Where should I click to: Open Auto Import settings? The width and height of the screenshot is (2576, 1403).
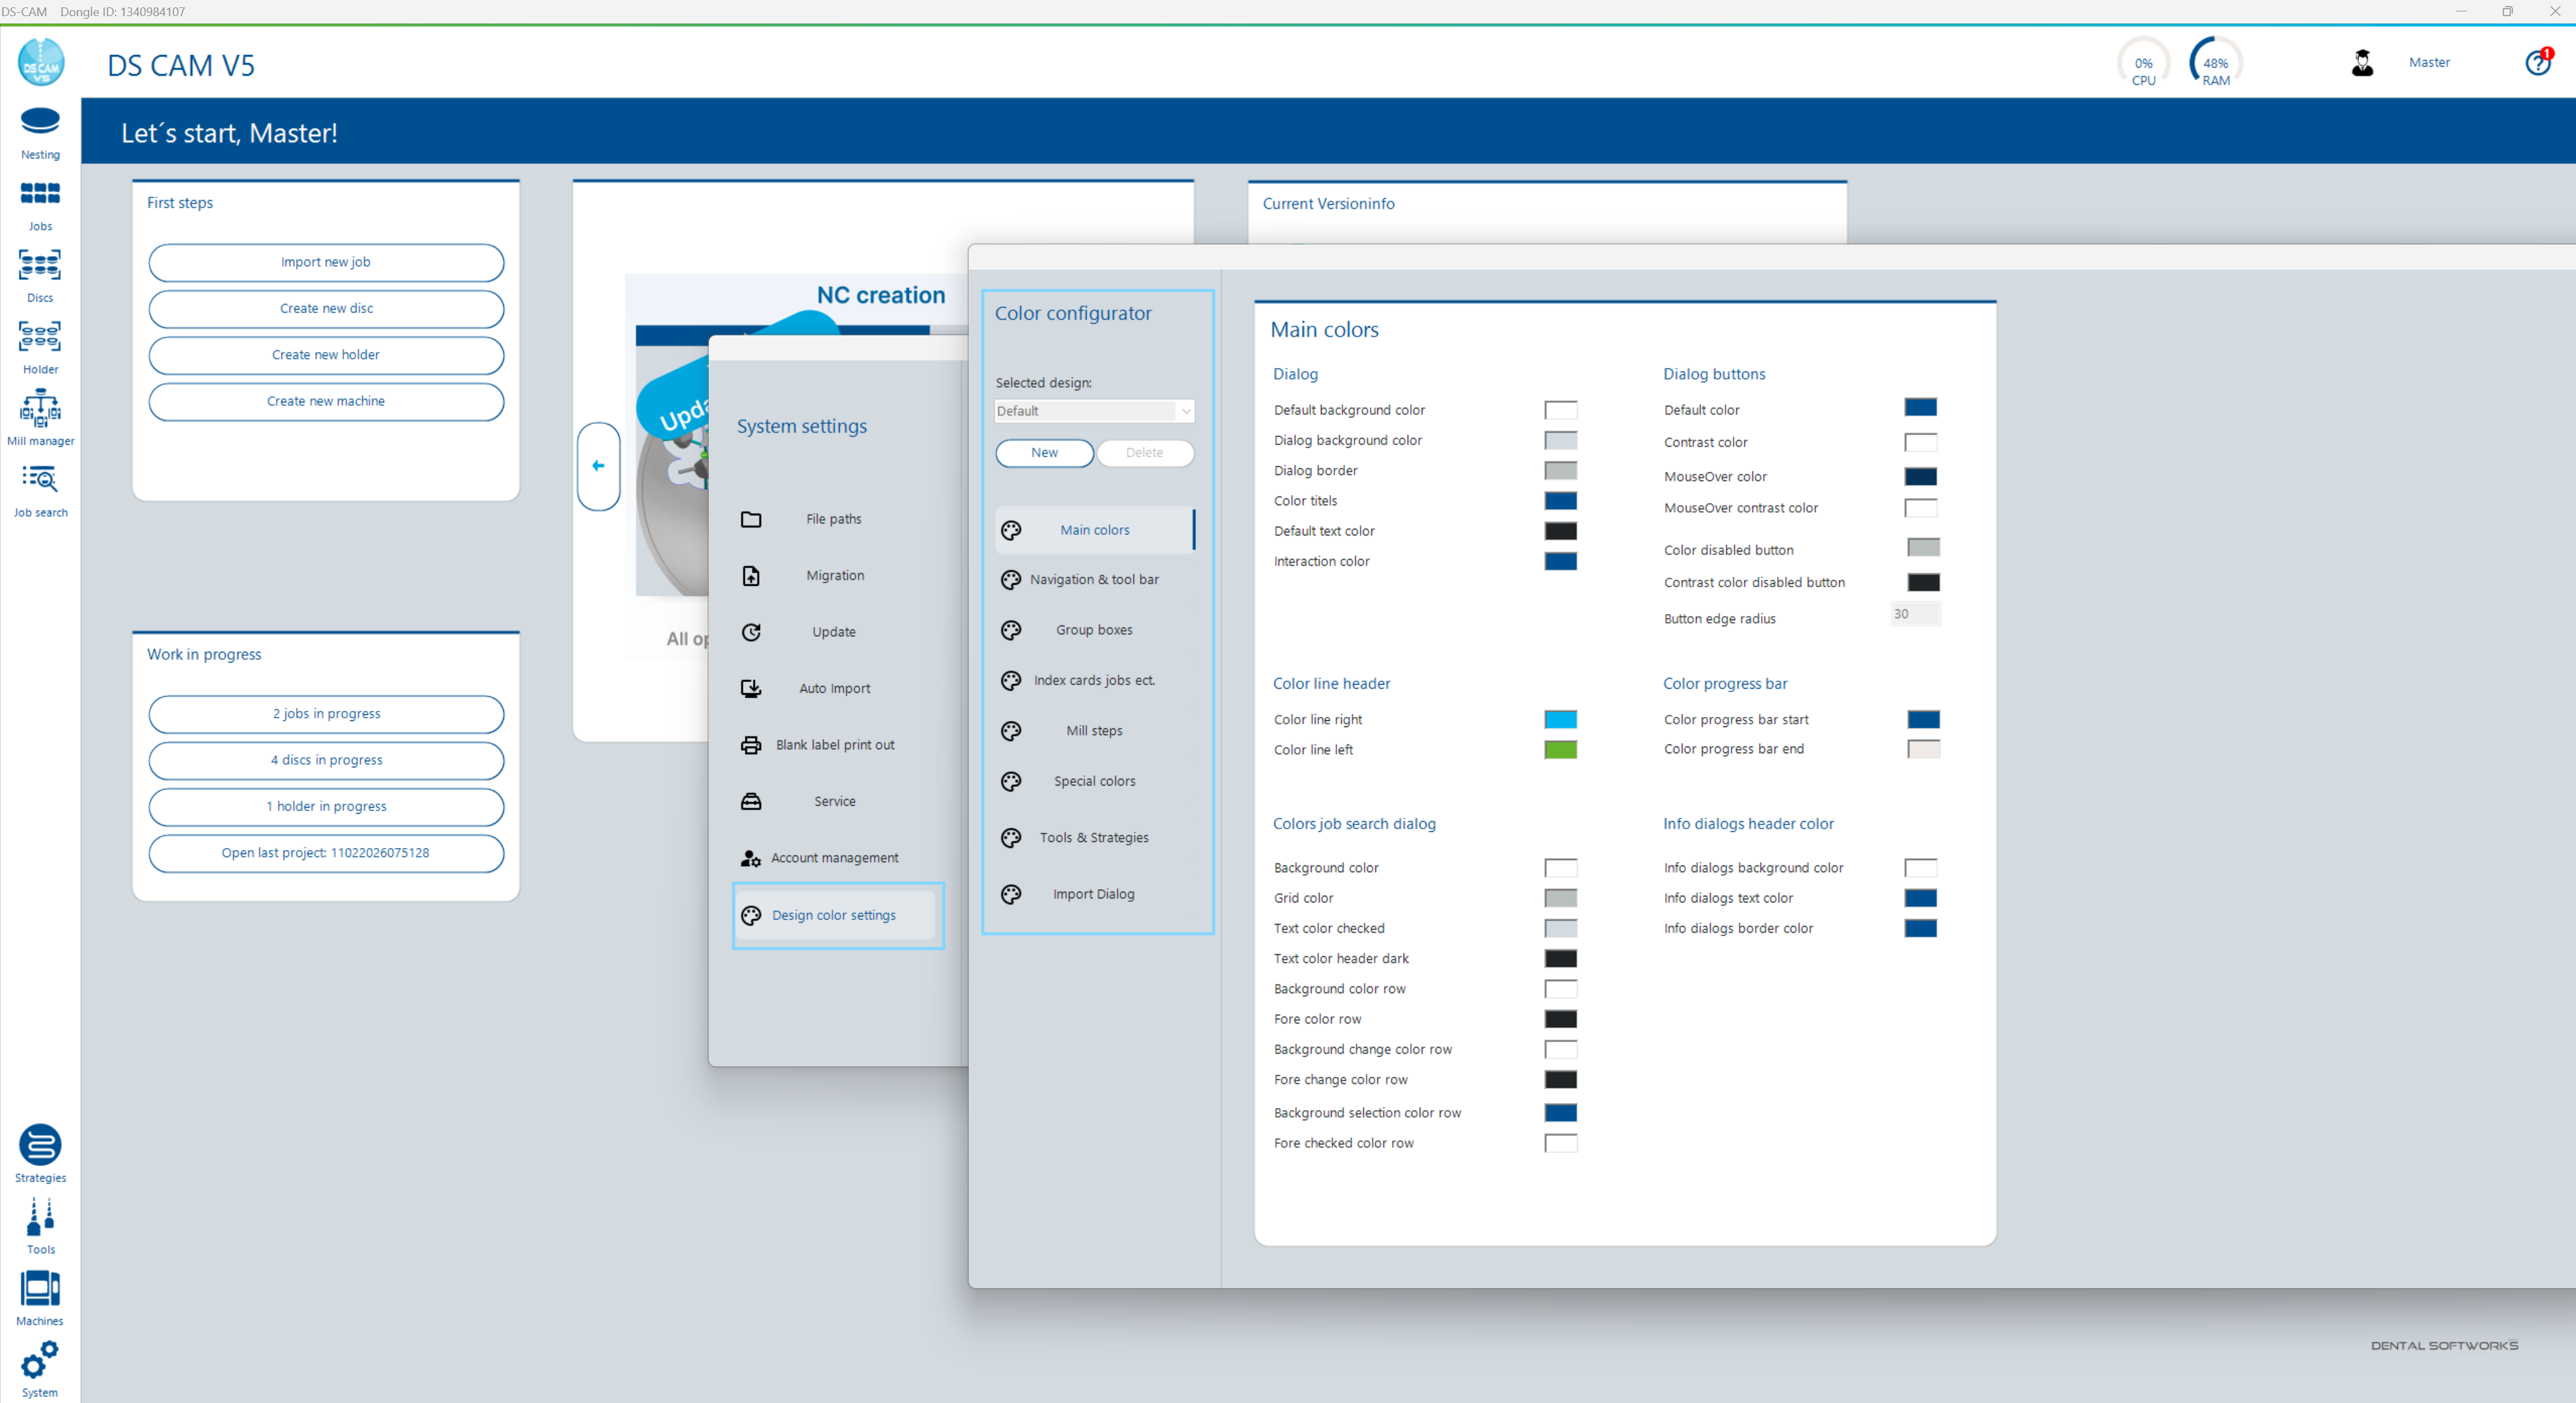834,688
